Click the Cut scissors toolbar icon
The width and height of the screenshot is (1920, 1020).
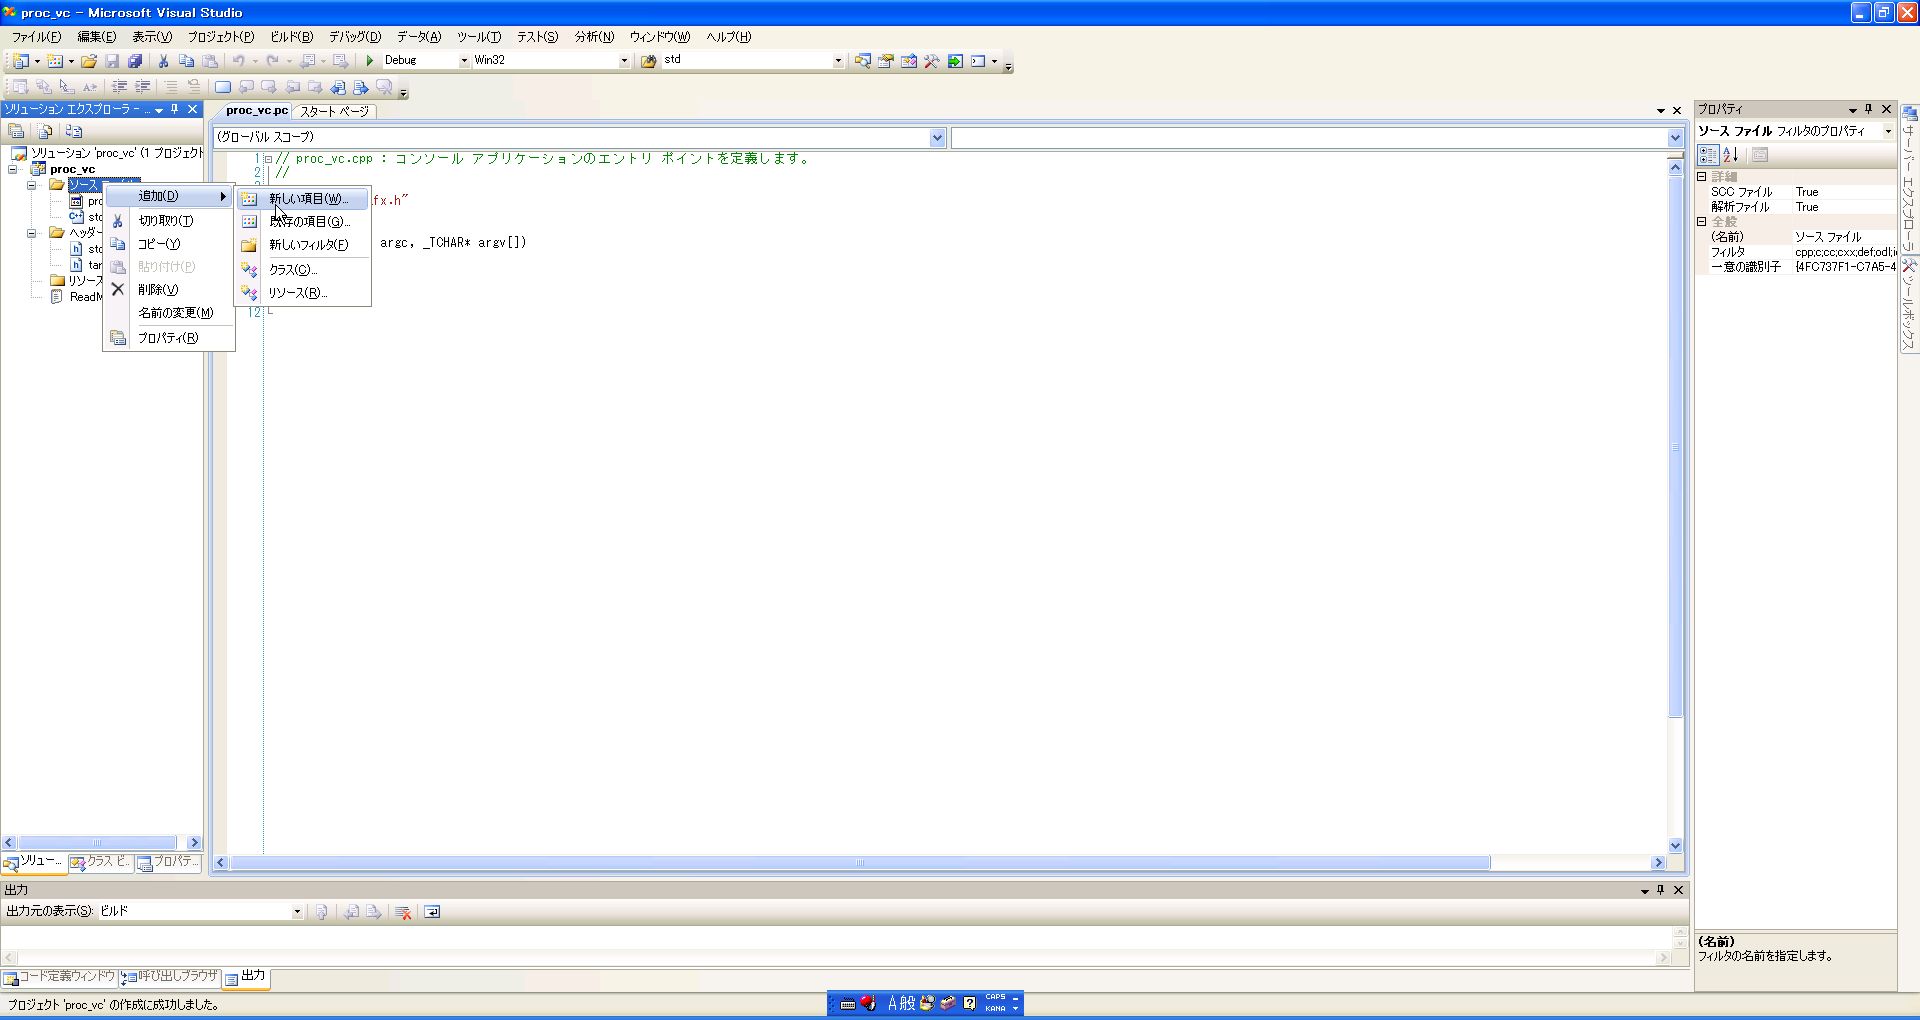tap(164, 61)
